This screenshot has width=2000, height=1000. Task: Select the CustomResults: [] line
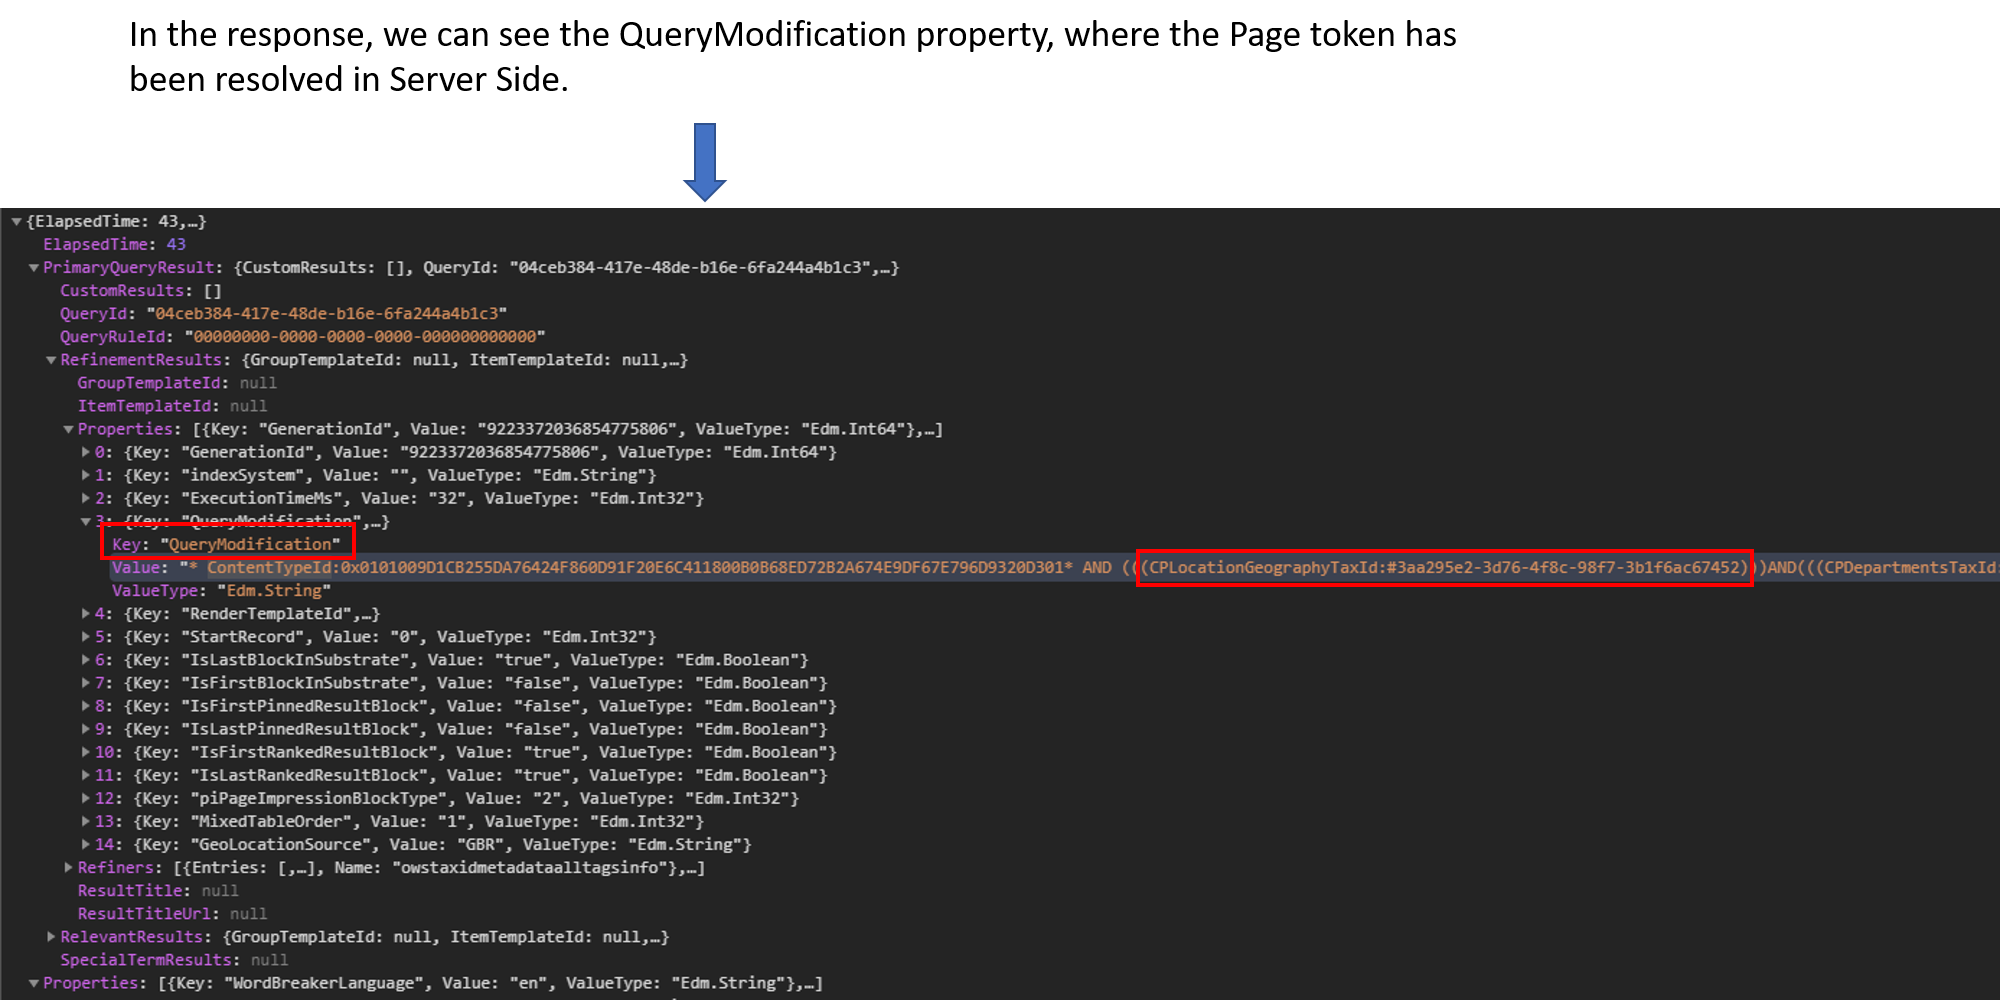point(141,291)
